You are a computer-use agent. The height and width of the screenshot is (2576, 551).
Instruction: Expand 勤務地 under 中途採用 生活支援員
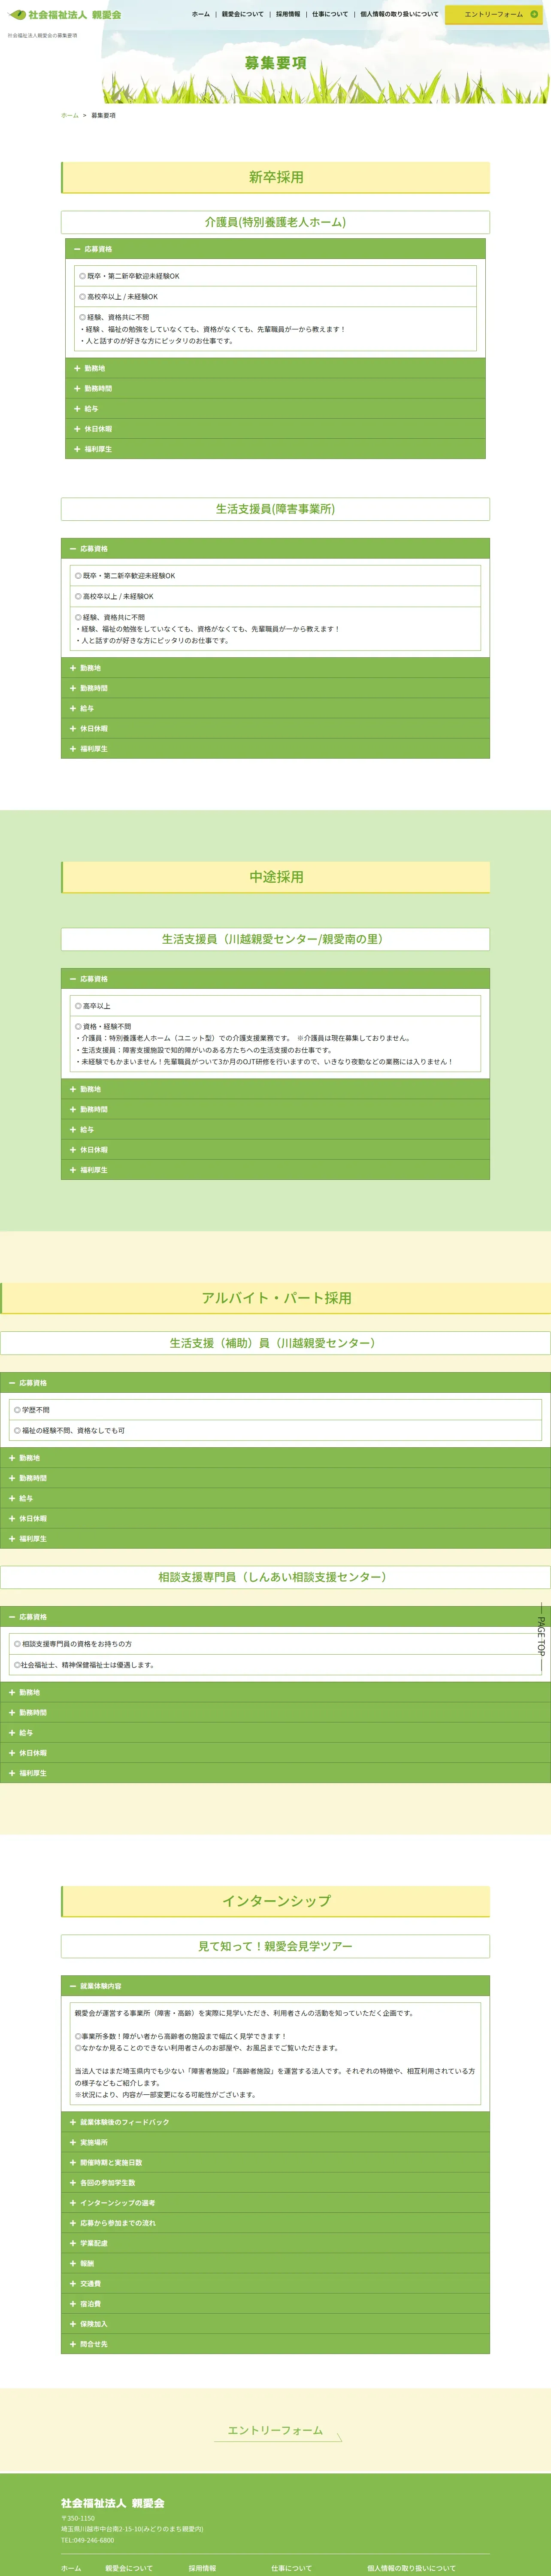click(x=275, y=1089)
